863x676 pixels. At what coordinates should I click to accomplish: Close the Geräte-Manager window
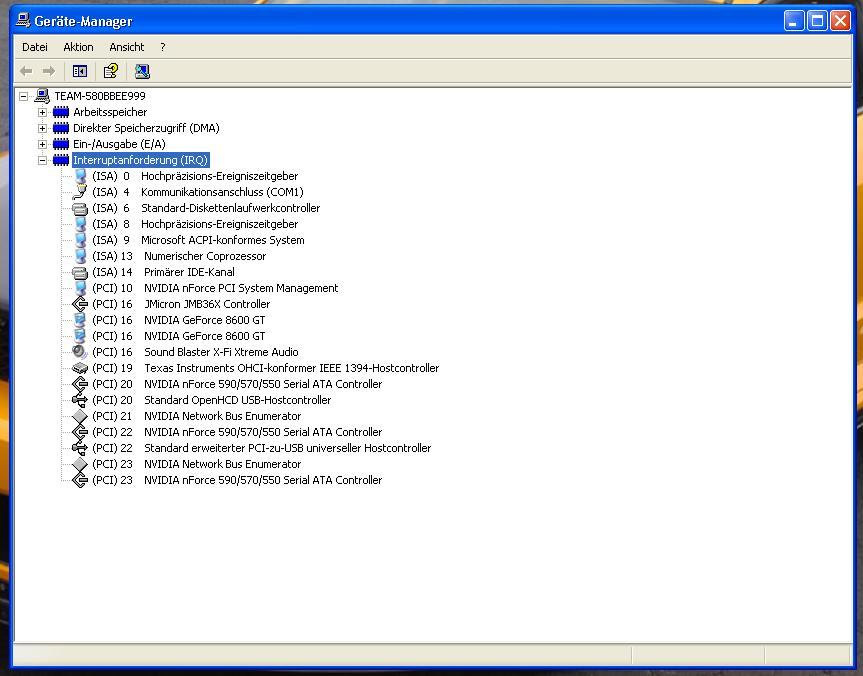tap(840, 21)
